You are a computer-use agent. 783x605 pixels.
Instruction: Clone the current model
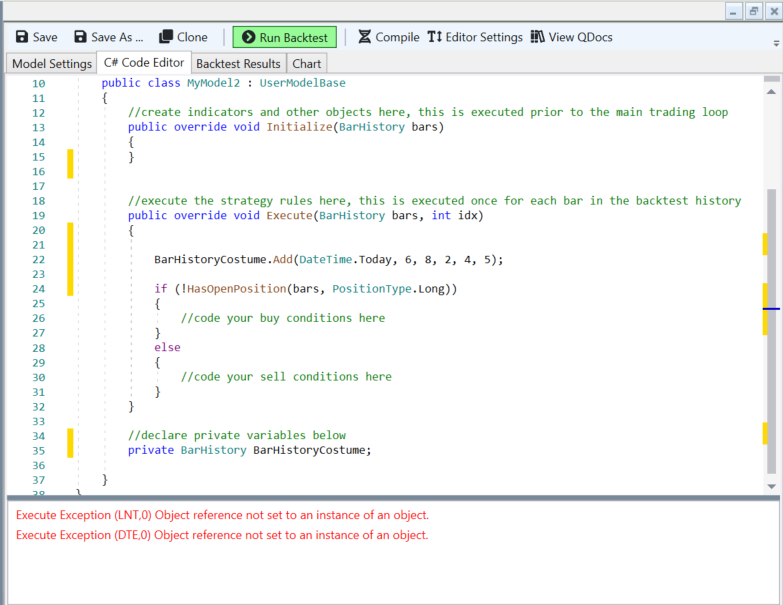183,37
